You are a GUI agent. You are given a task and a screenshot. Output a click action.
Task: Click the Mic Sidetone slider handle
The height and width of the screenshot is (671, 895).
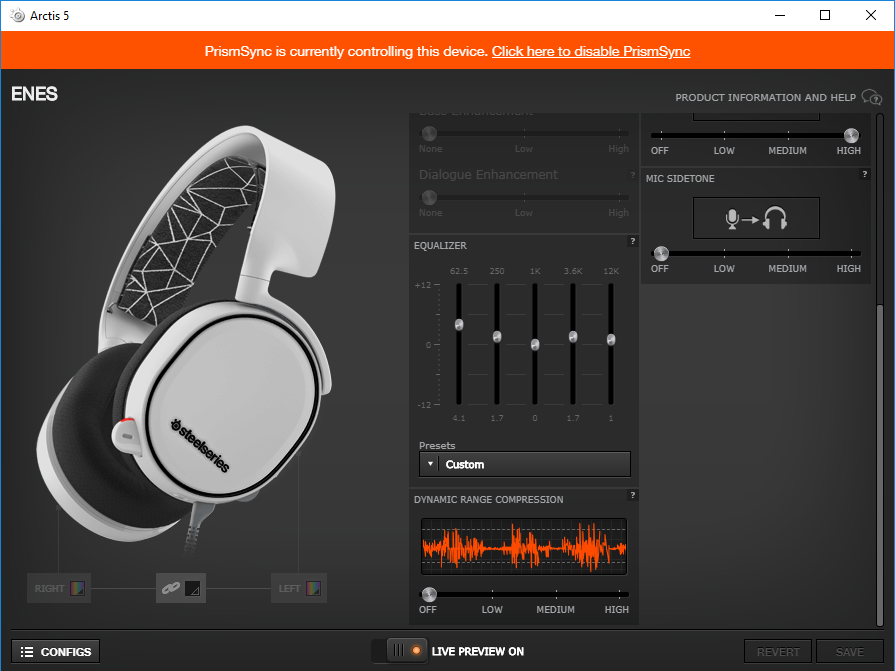point(661,253)
